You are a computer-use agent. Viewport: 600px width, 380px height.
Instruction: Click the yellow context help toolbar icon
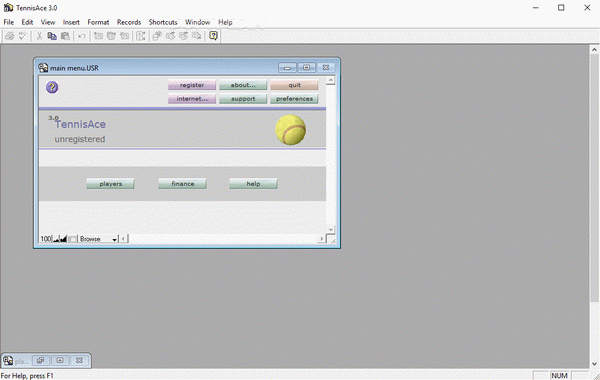click(214, 36)
